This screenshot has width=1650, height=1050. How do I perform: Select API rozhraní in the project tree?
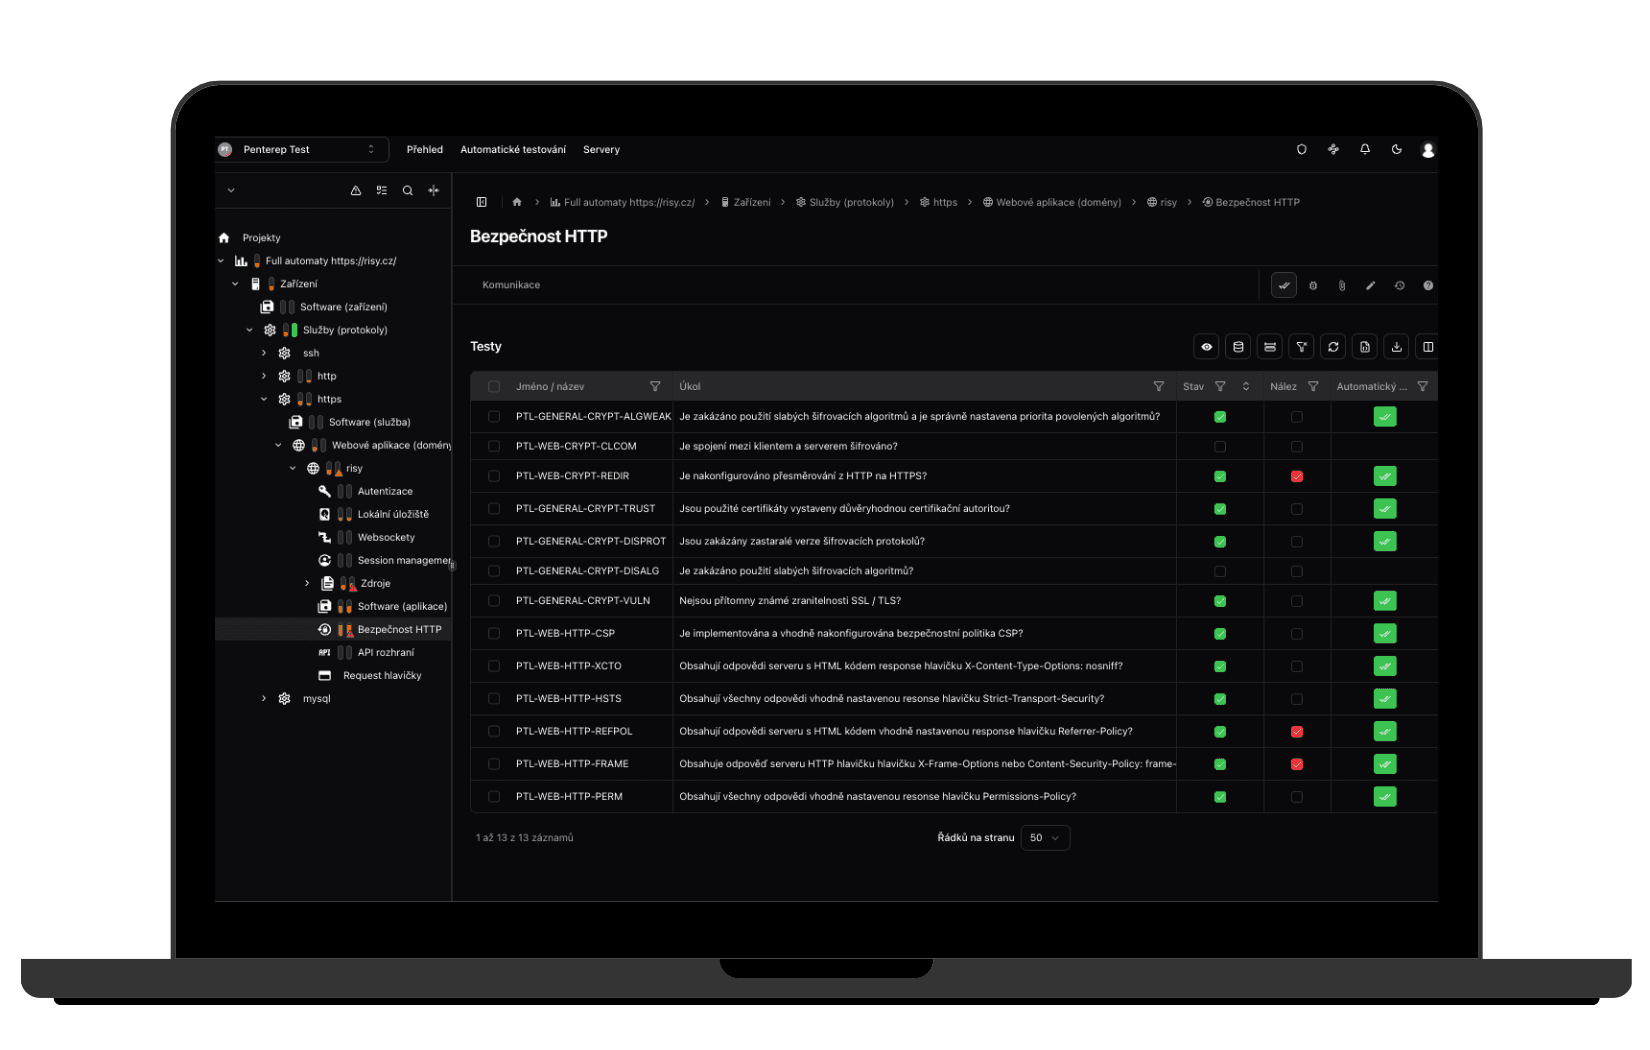[x=385, y=653]
